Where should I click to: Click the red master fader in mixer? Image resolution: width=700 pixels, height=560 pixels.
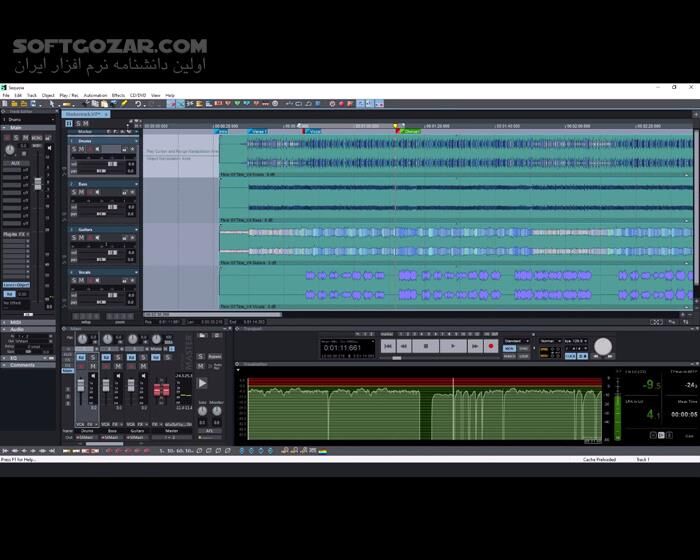(x=161, y=389)
